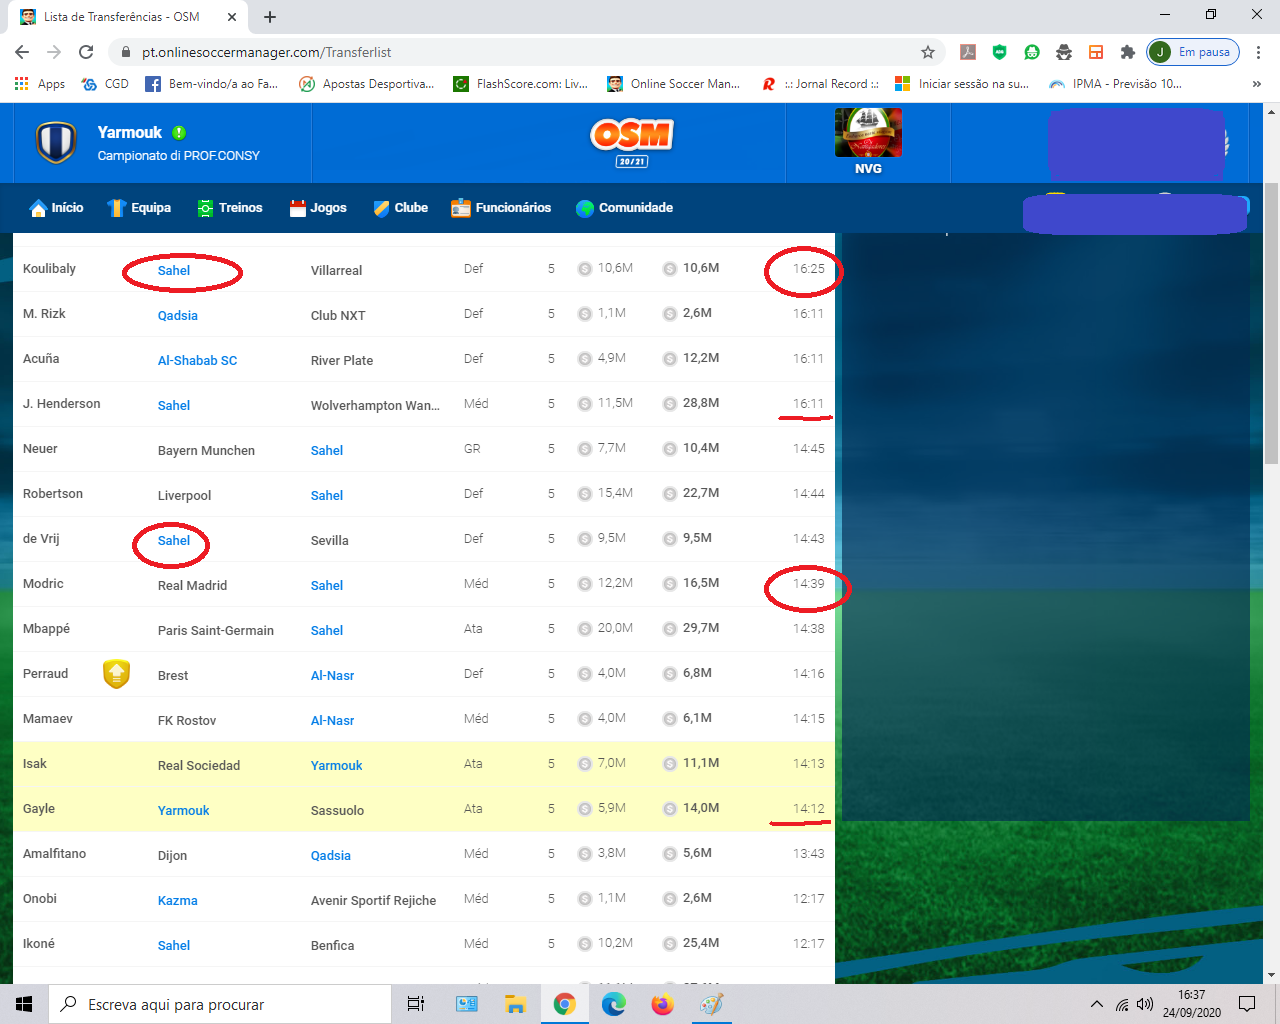Open the Comunidade menu
1280x1024 pixels.
point(624,208)
